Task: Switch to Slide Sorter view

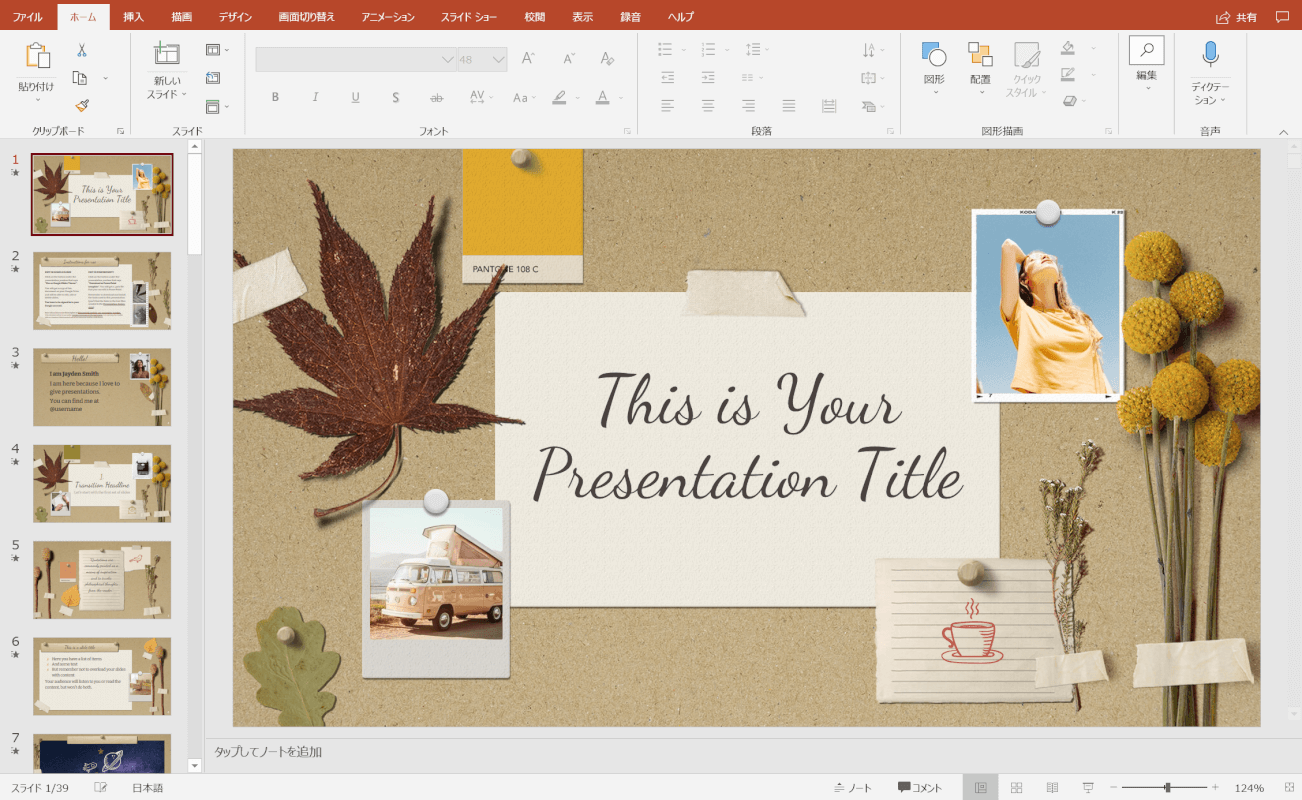Action: [1016, 788]
